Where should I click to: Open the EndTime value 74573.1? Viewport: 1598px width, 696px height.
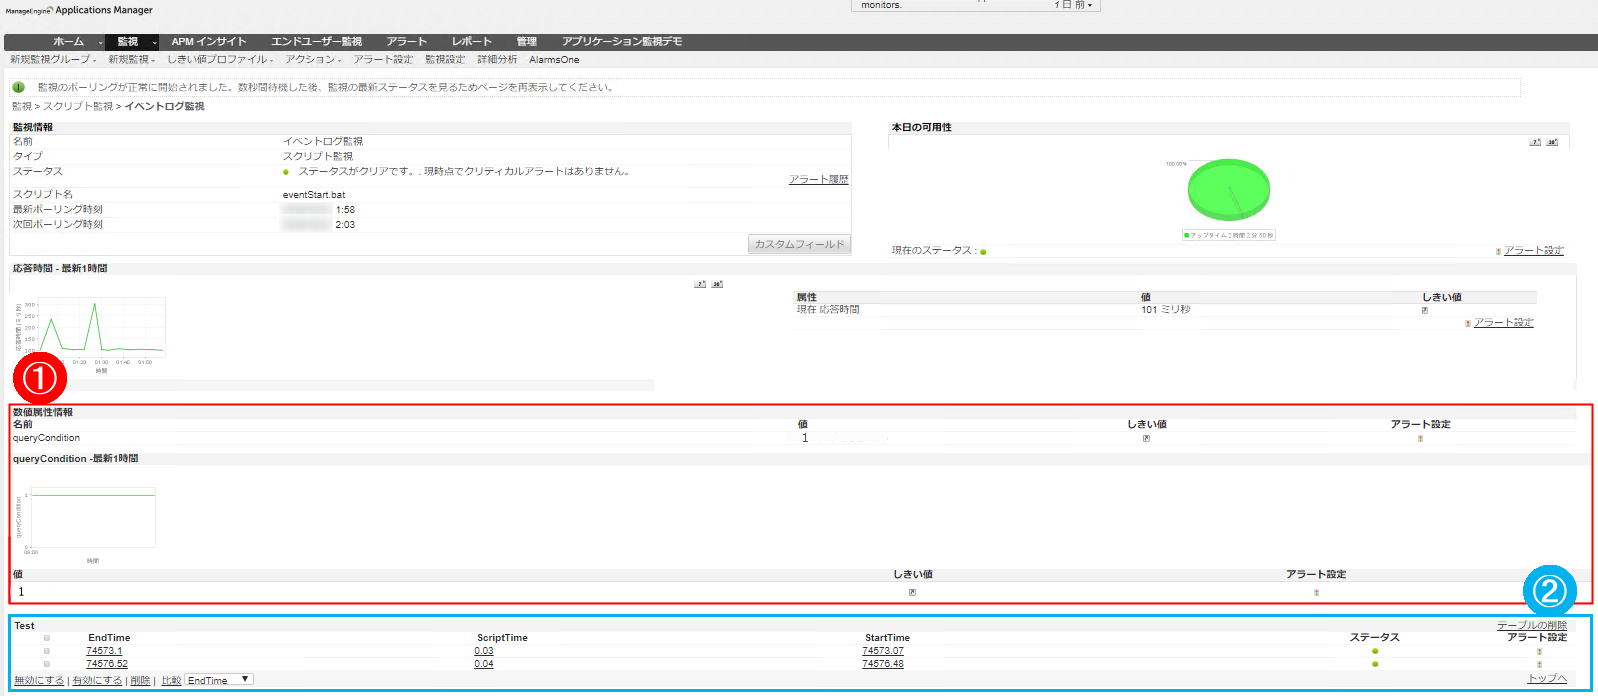(104, 651)
